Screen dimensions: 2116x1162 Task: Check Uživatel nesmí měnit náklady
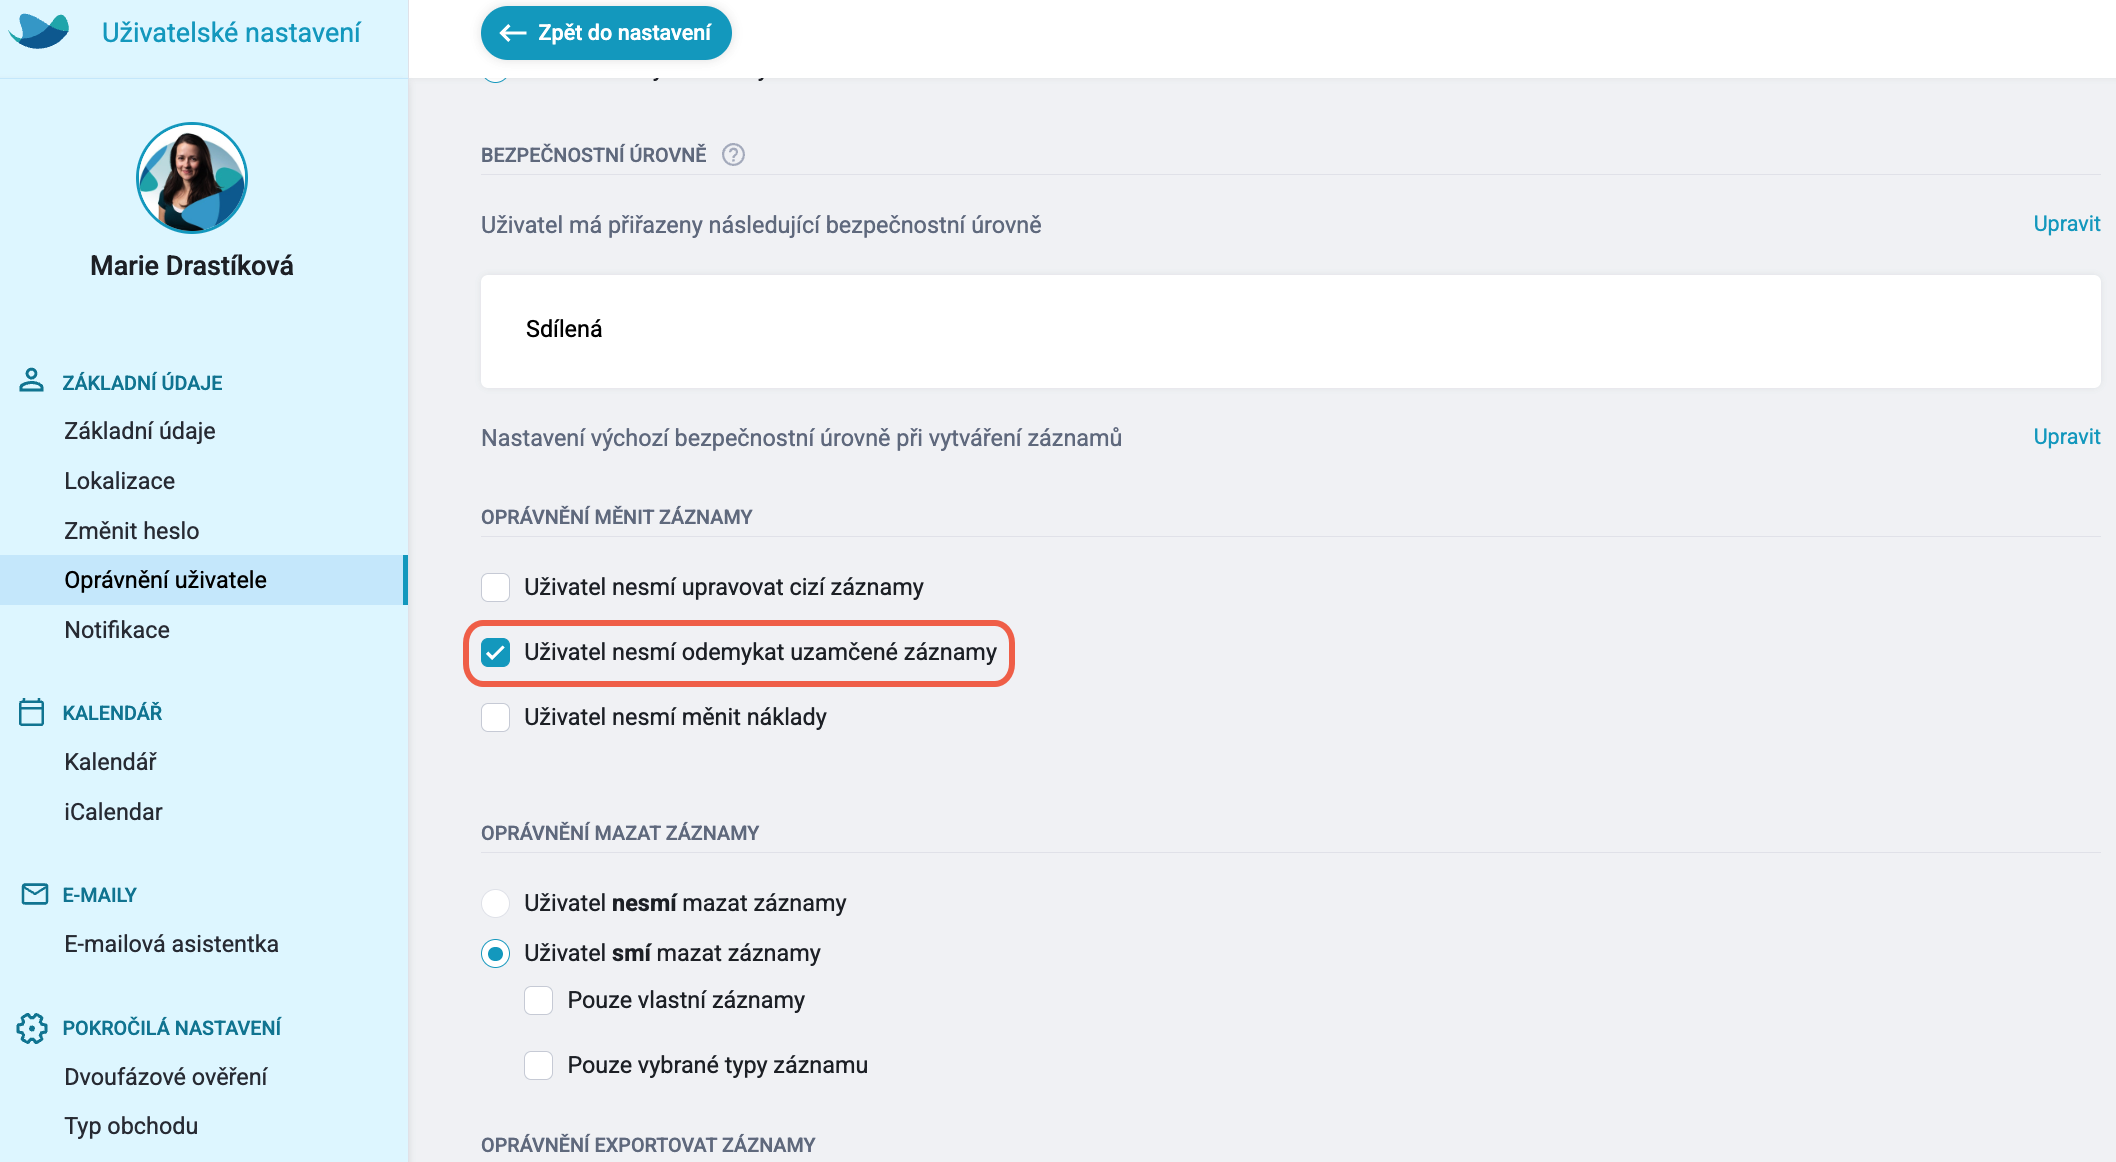click(495, 717)
